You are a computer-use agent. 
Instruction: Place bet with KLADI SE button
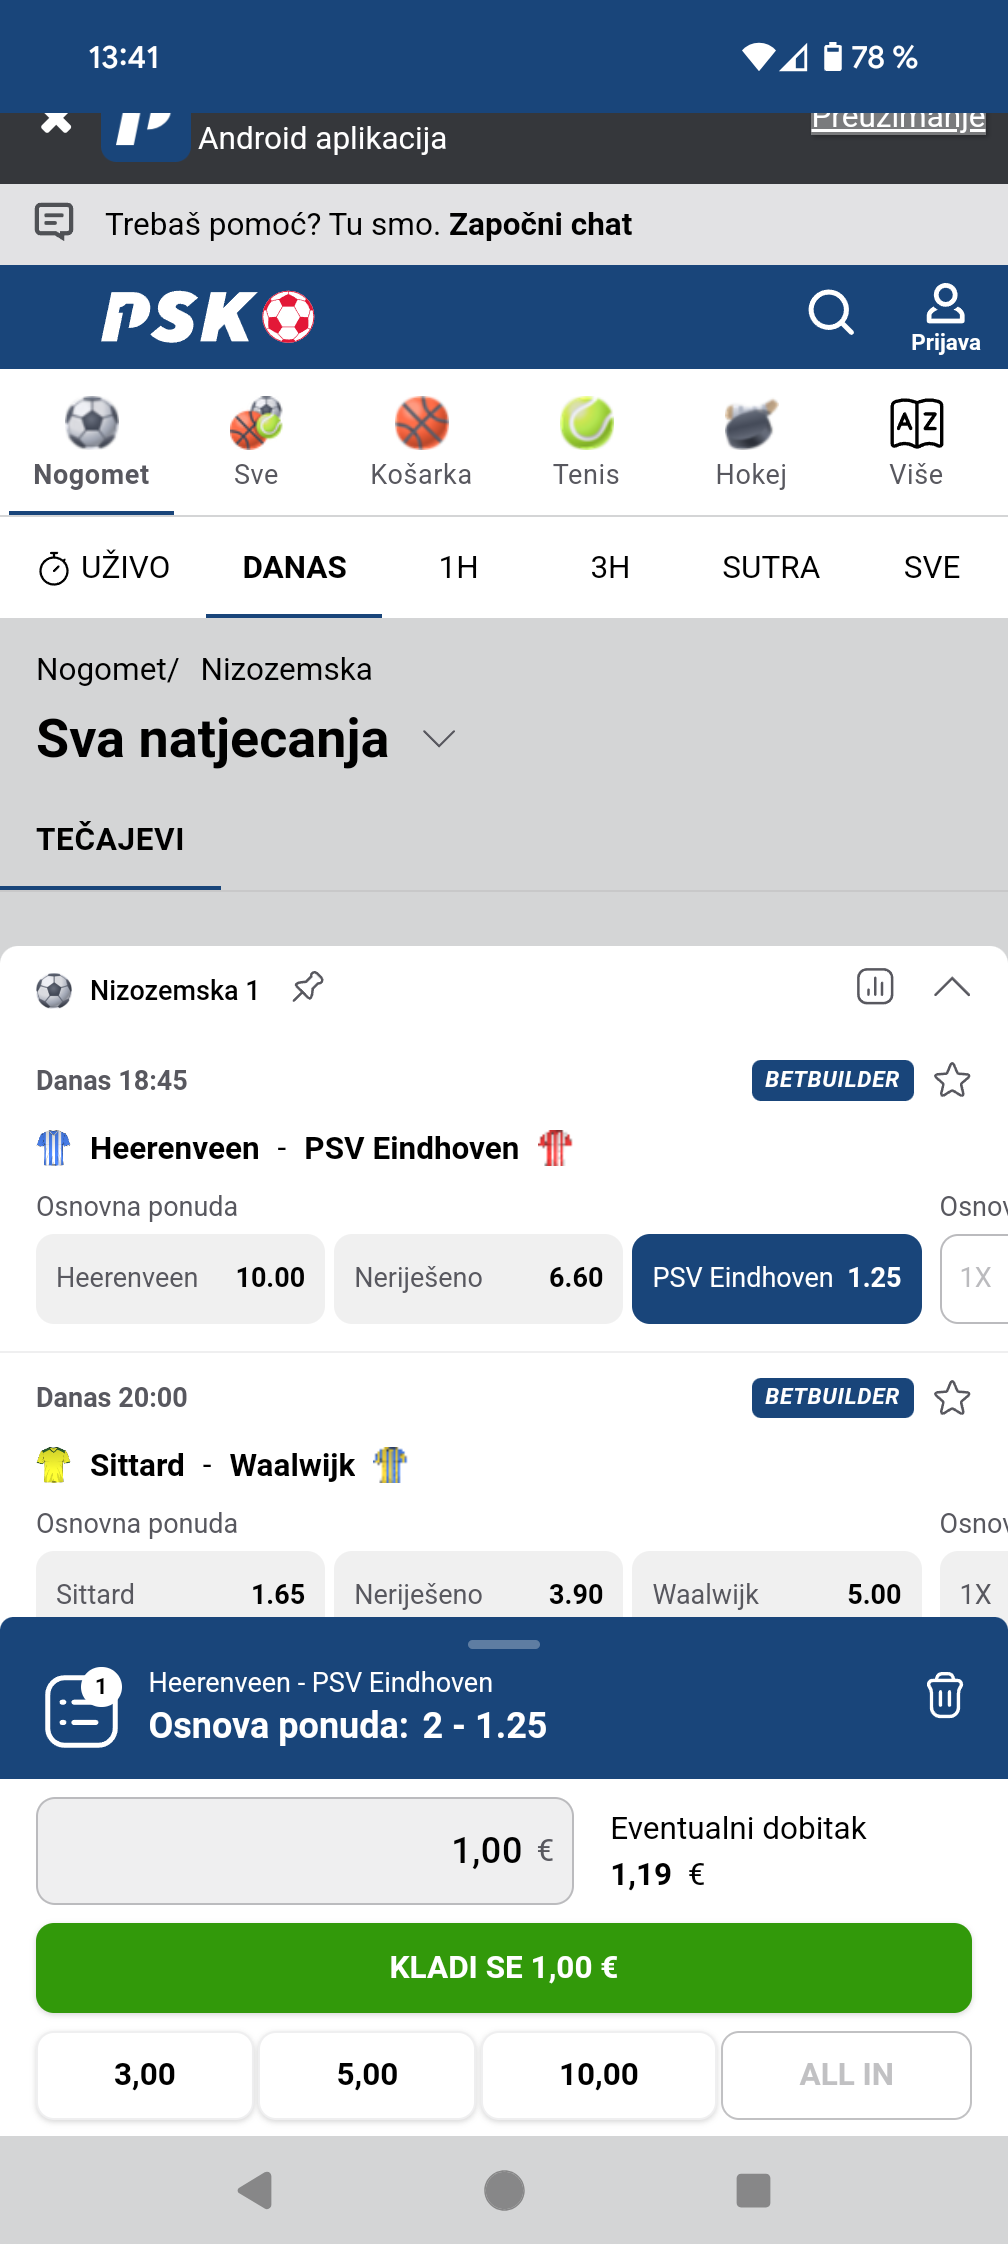click(504, 1968)
